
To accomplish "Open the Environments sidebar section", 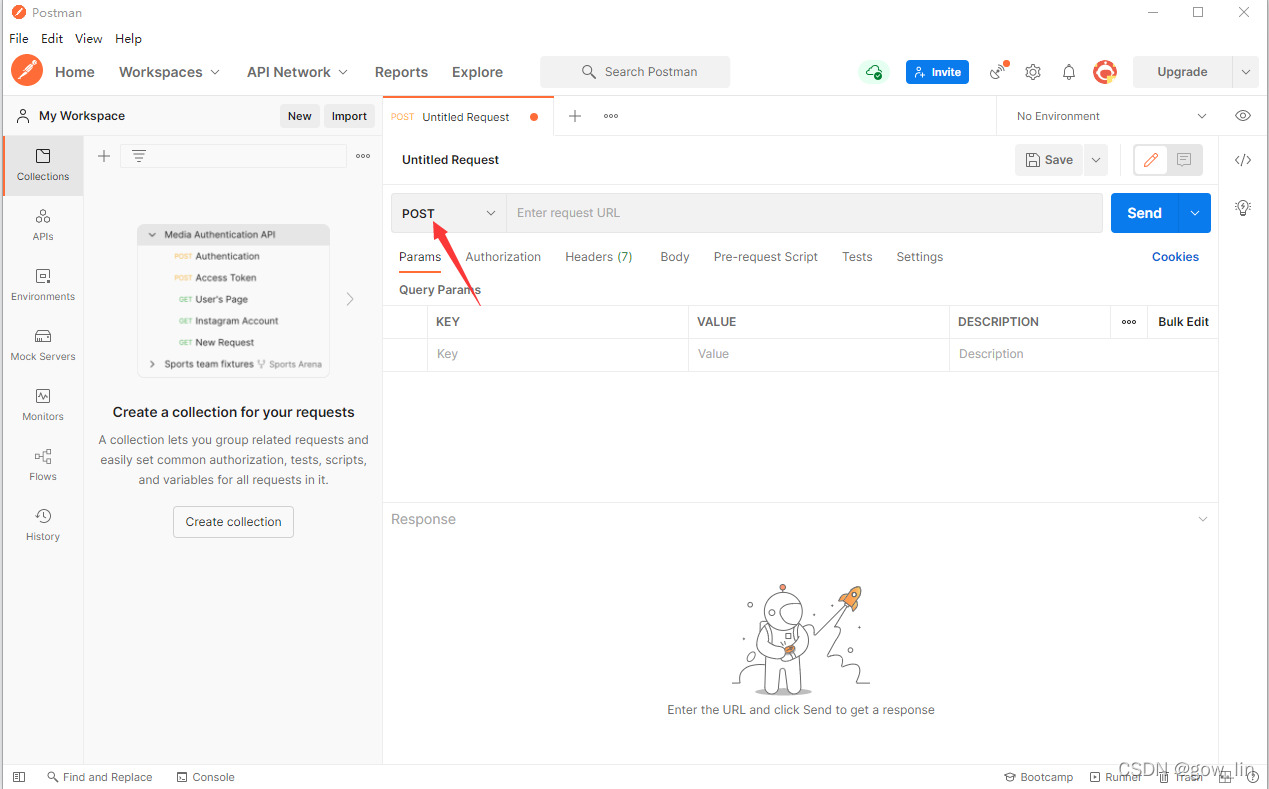I will [43, 285].
